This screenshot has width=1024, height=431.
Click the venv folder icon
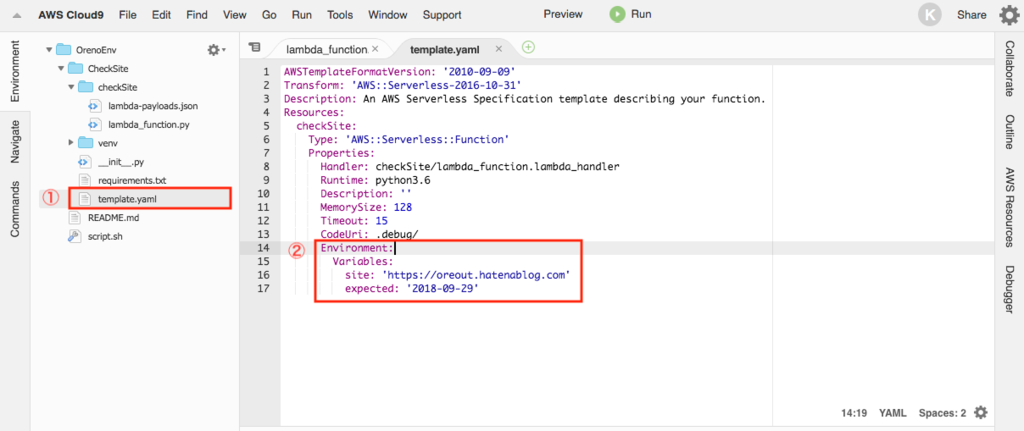[x=85, y=142]
